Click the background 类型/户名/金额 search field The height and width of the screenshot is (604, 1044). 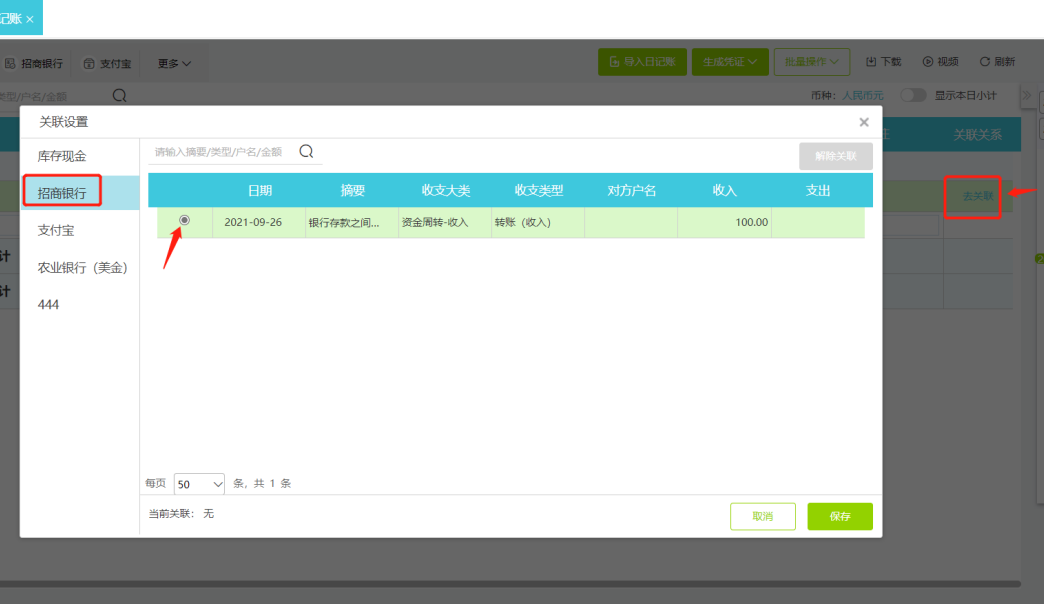pyautogui.click(x=53, y=97)
